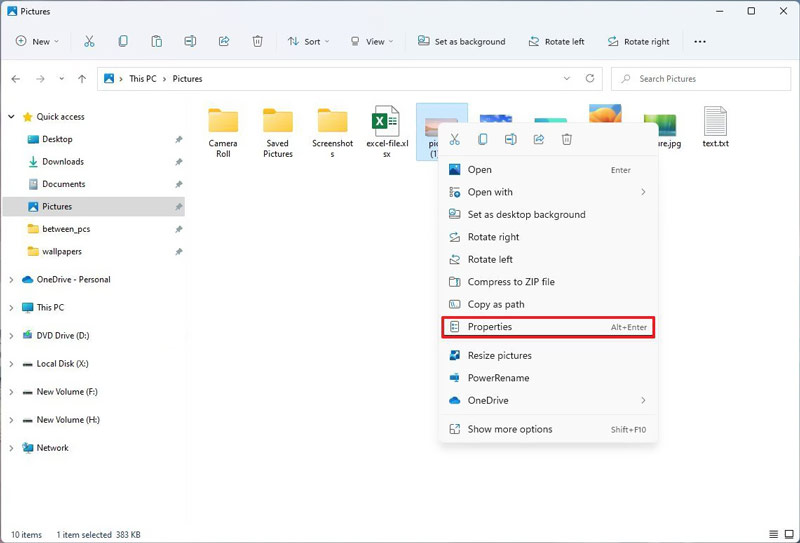The width and height of the screenshot is (800, 543).
Task: Switch to large icons view in status bar
Action: tap(789, 534)
